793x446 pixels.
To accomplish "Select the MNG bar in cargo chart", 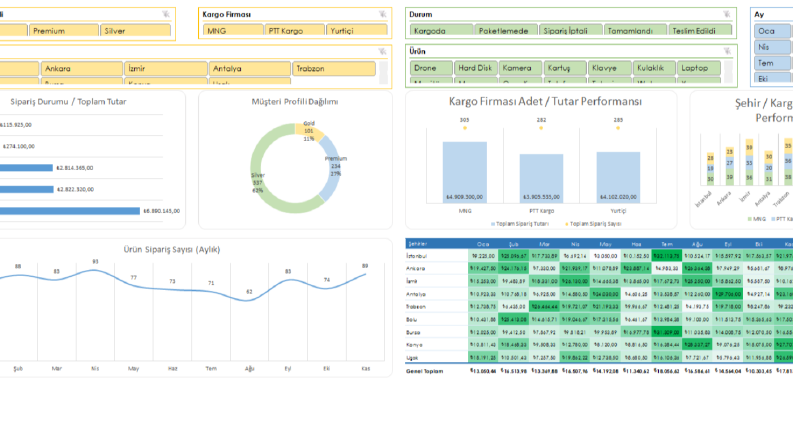I will (465, 172).
